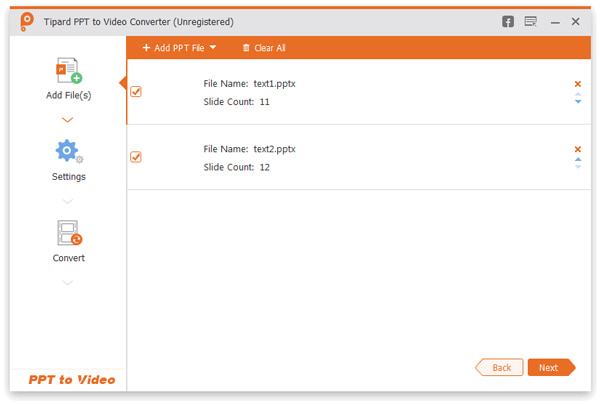Click the Slide Count 11 value
The image size is (600, 404).
tap(264, 102)
